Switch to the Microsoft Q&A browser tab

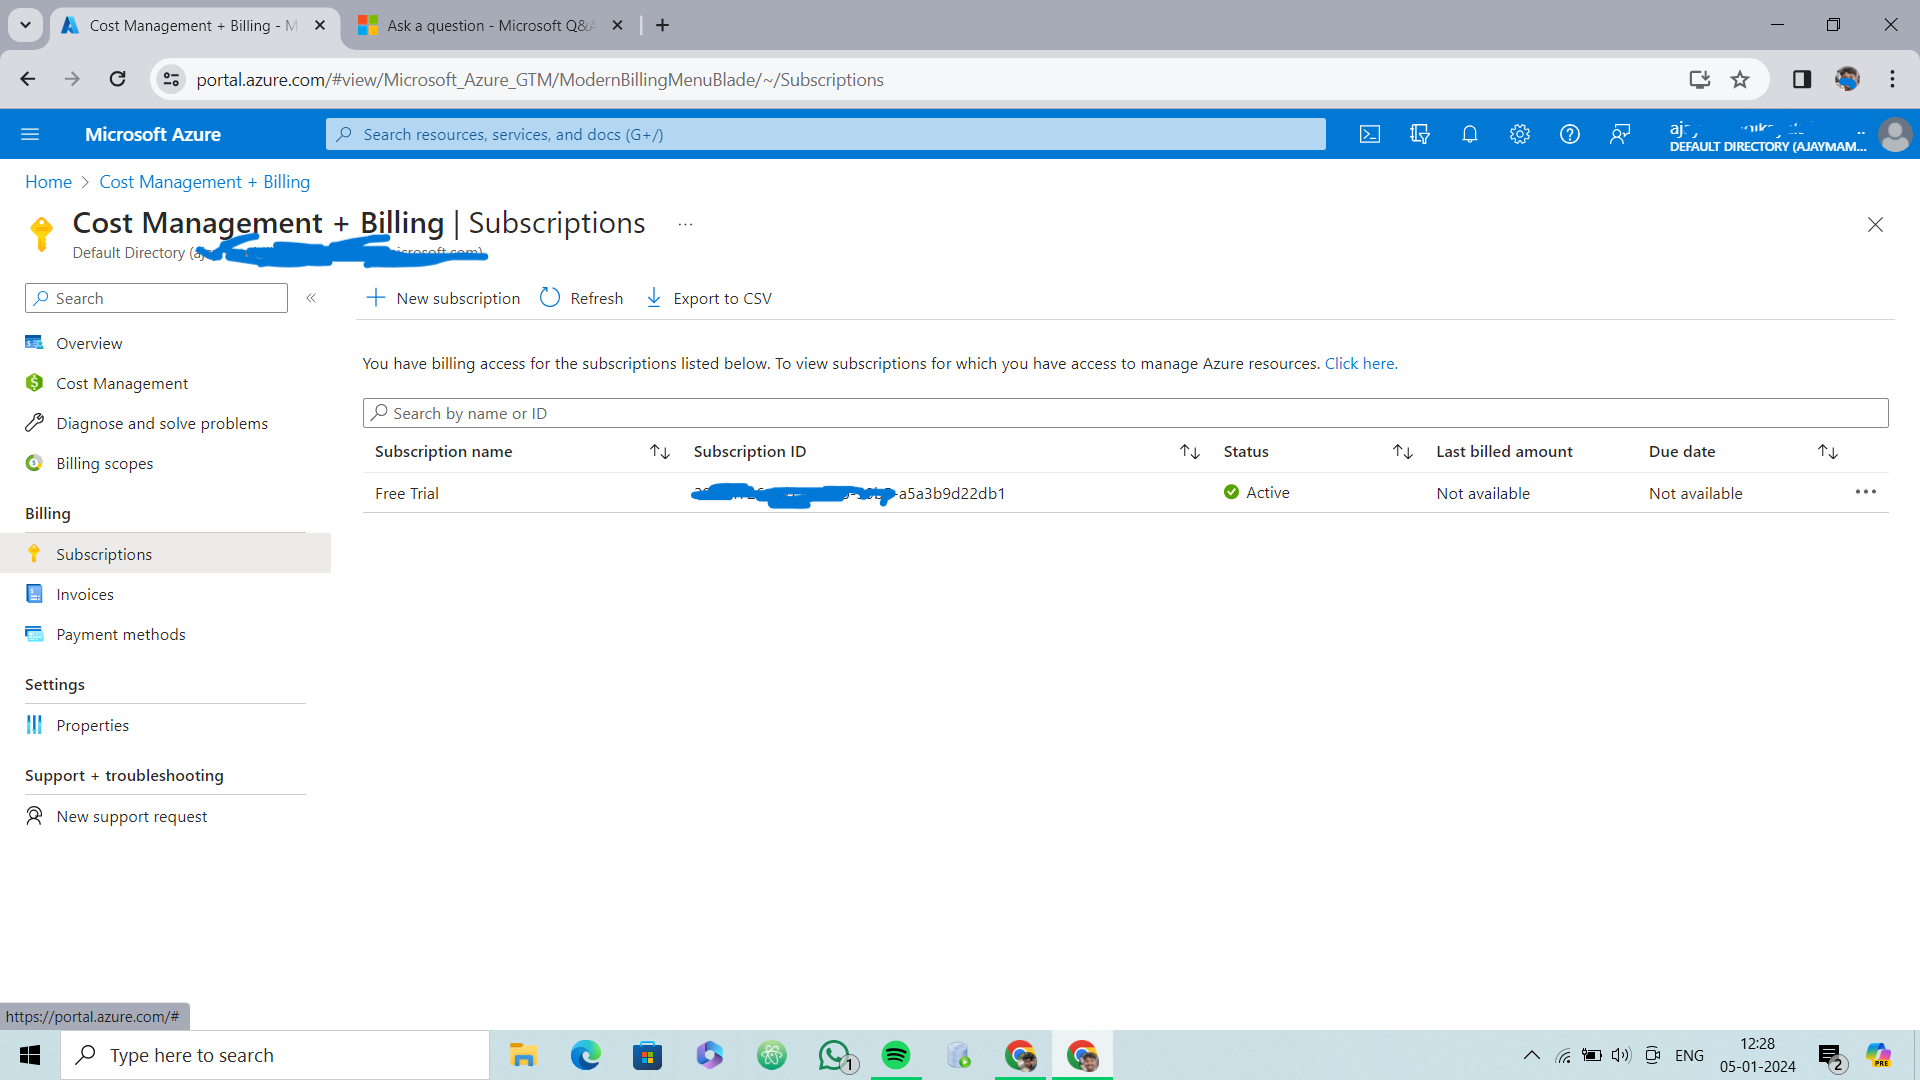(x=490, y=25)
